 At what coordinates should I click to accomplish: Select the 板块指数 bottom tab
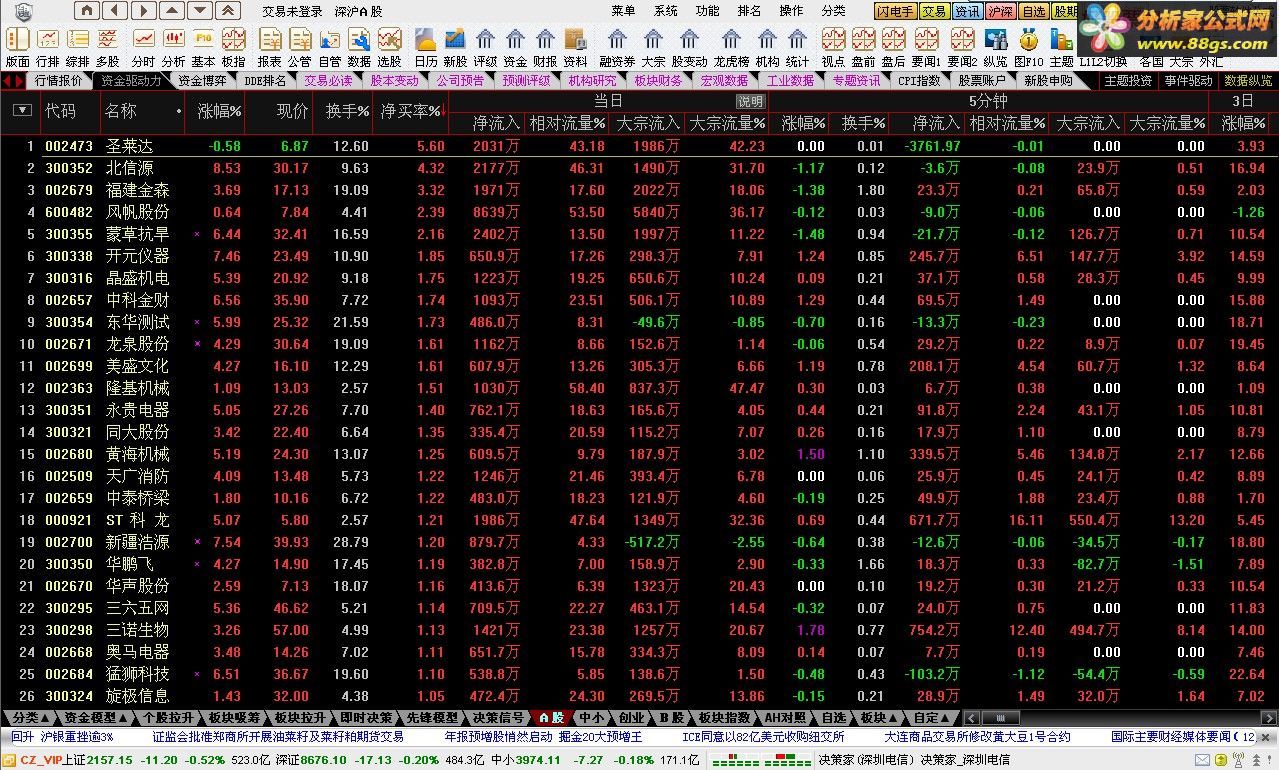pyautogui.click(x=725, y=718)
